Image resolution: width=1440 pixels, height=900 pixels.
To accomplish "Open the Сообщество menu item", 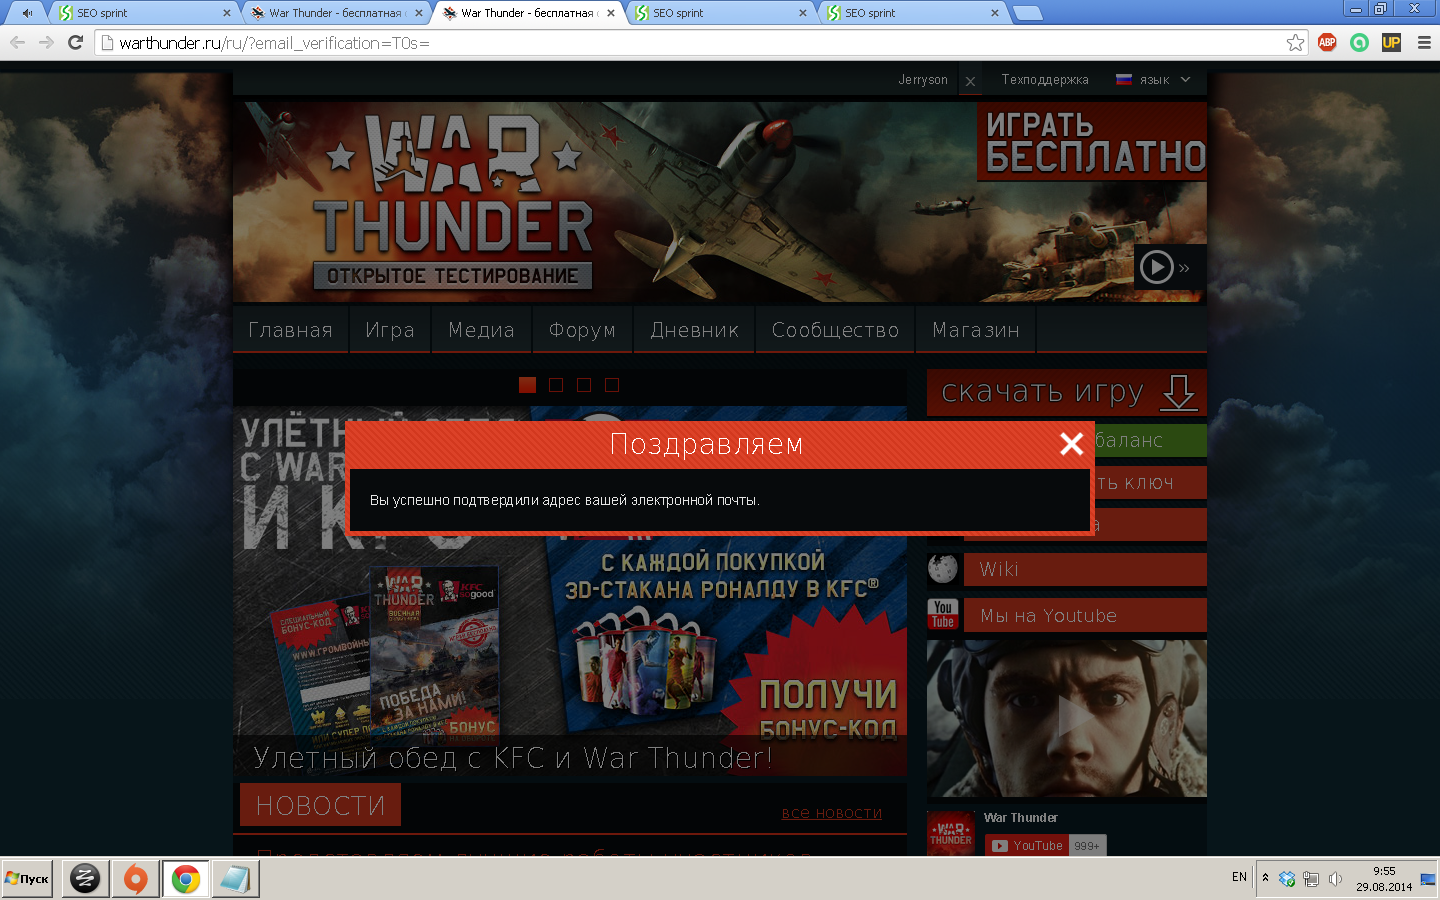I will pyautogui.click(x=835, y=330).
